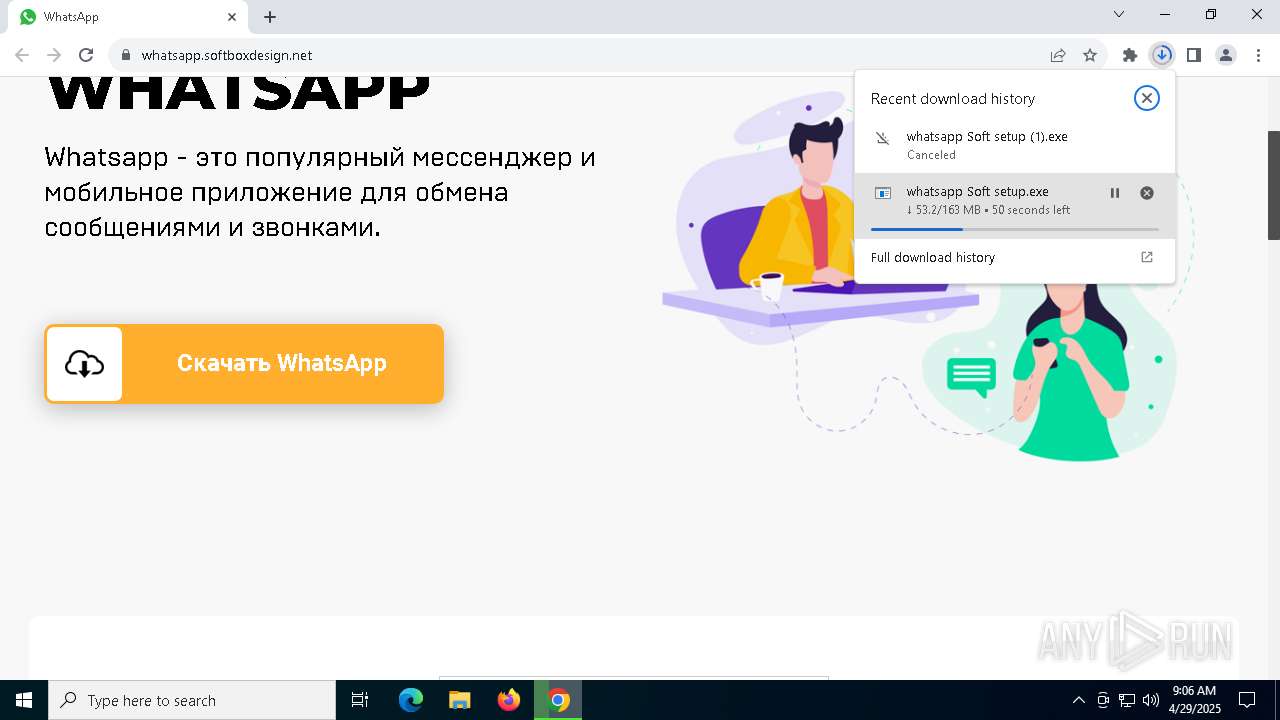Click the share page icon in address bar
The image size is (1280, 720).
1058,55
